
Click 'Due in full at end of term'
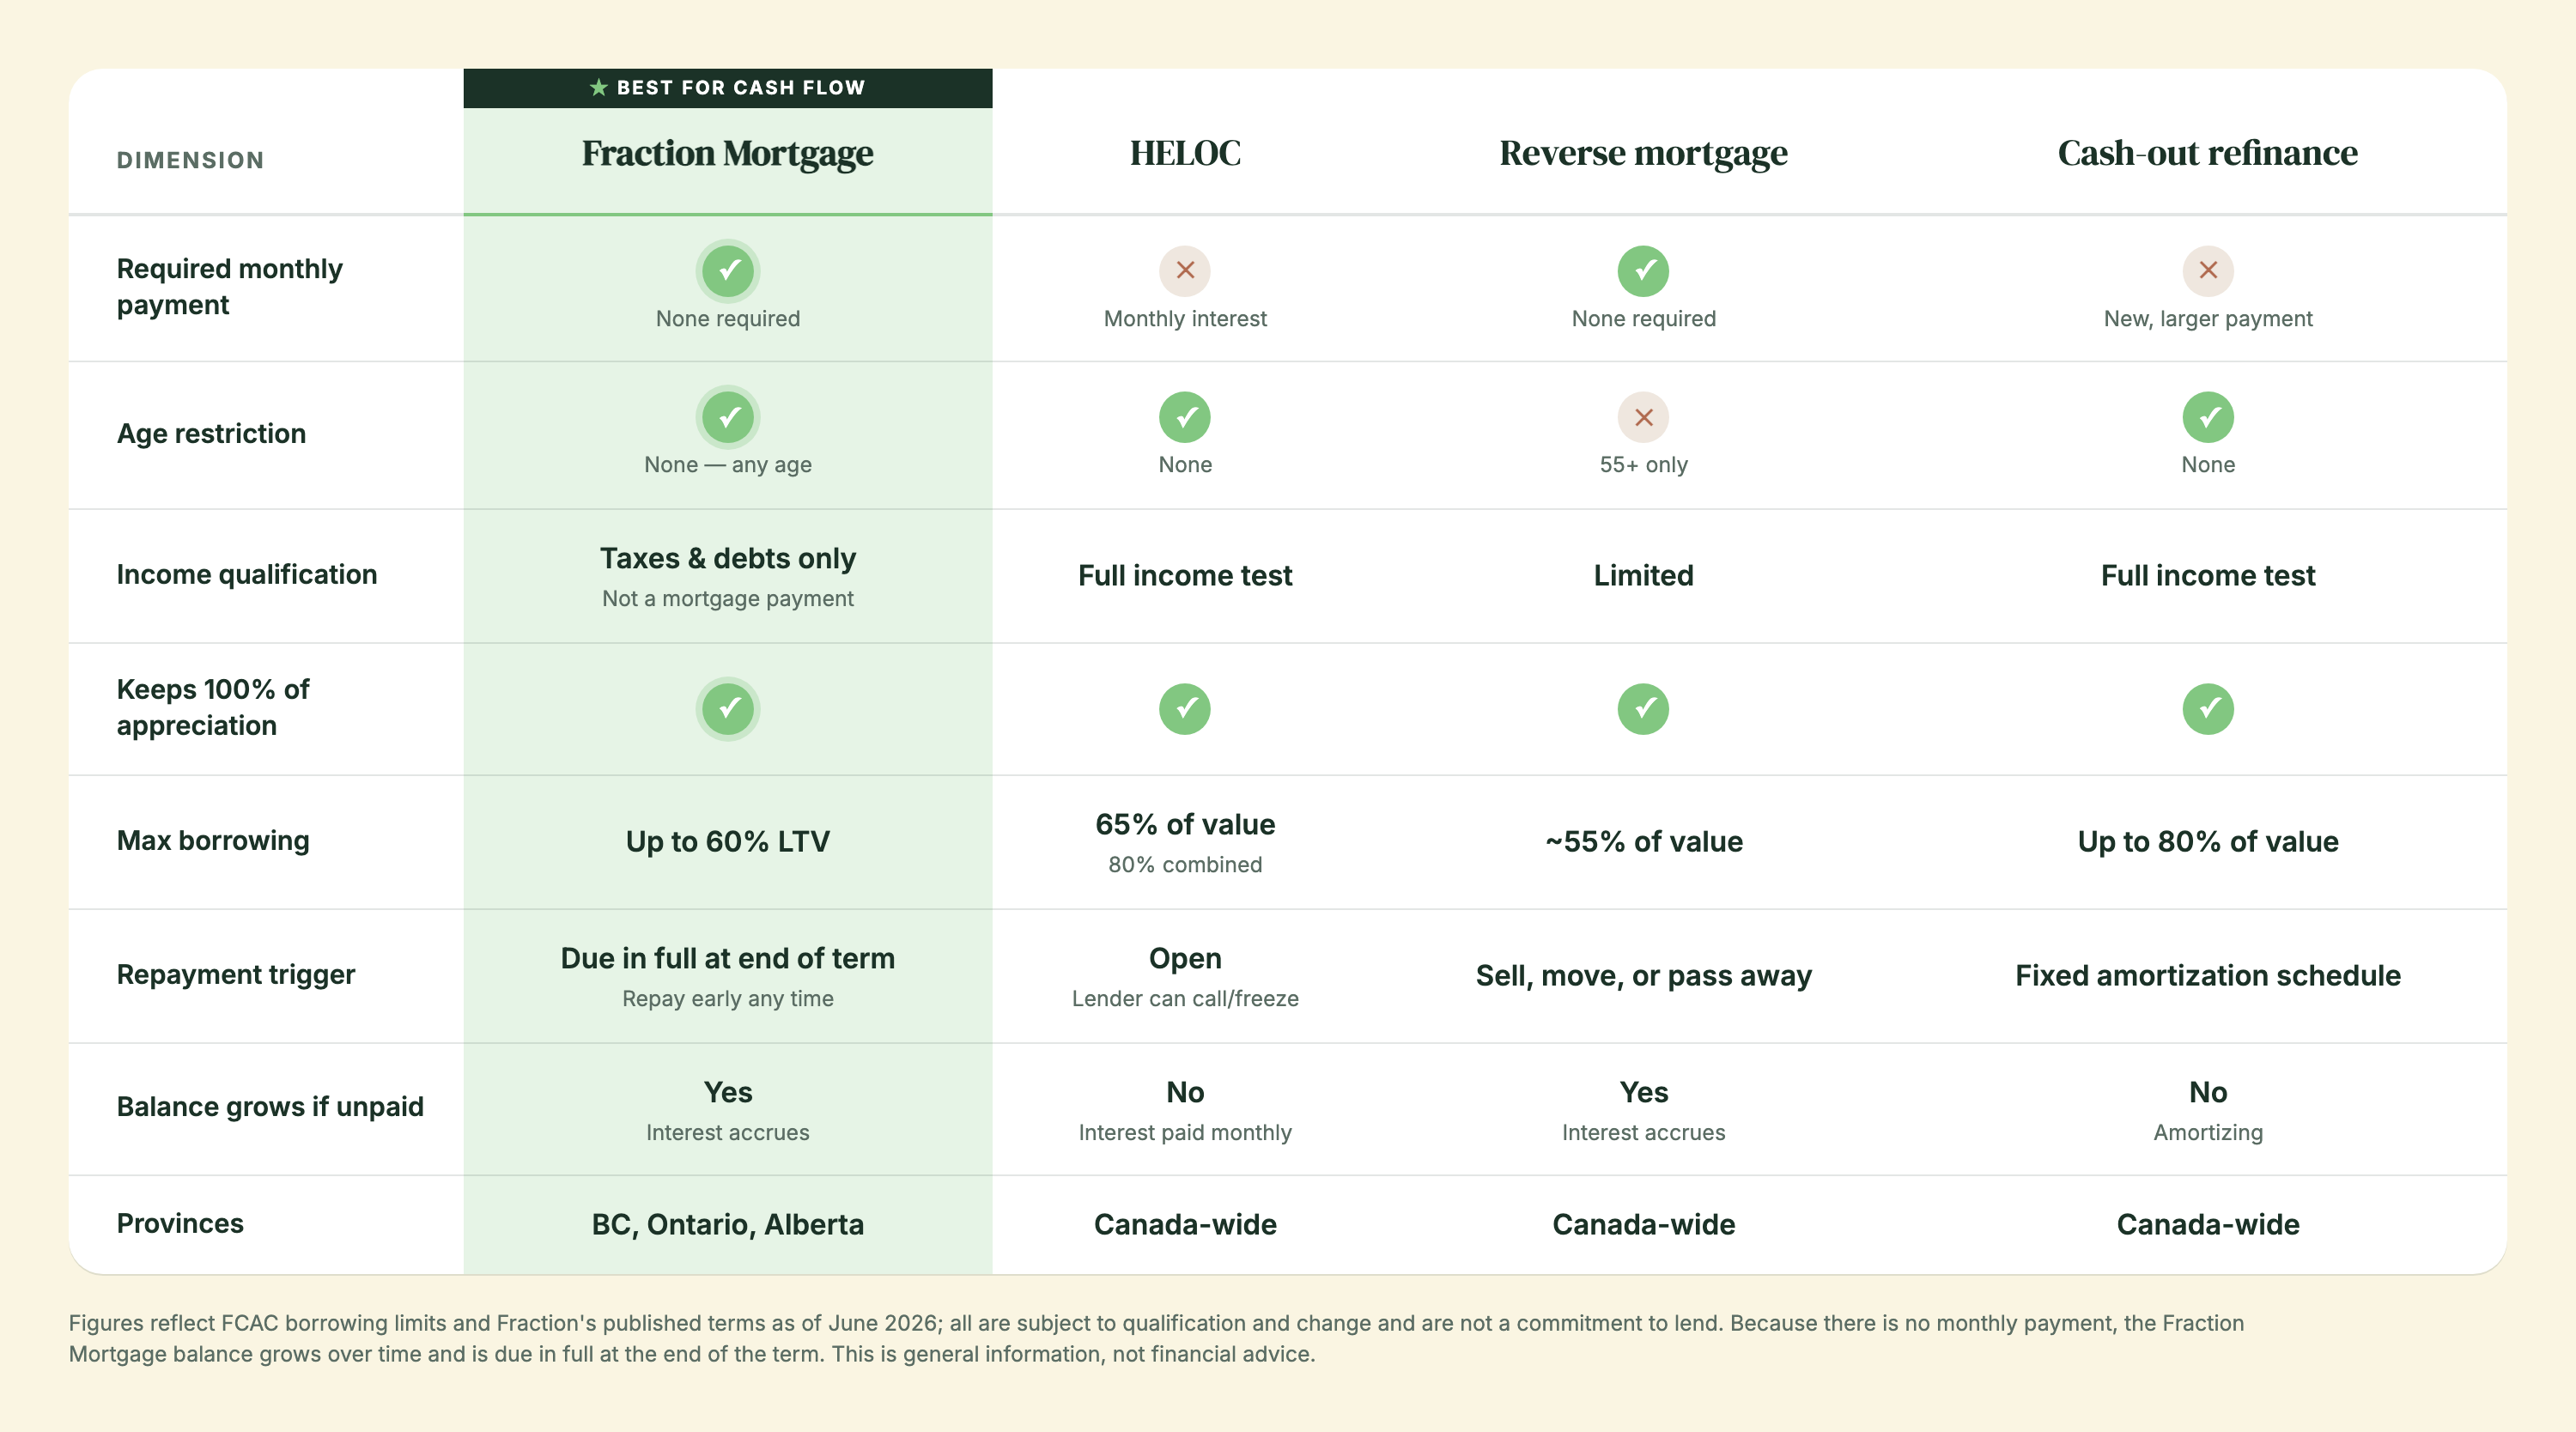tap(728, 958)
